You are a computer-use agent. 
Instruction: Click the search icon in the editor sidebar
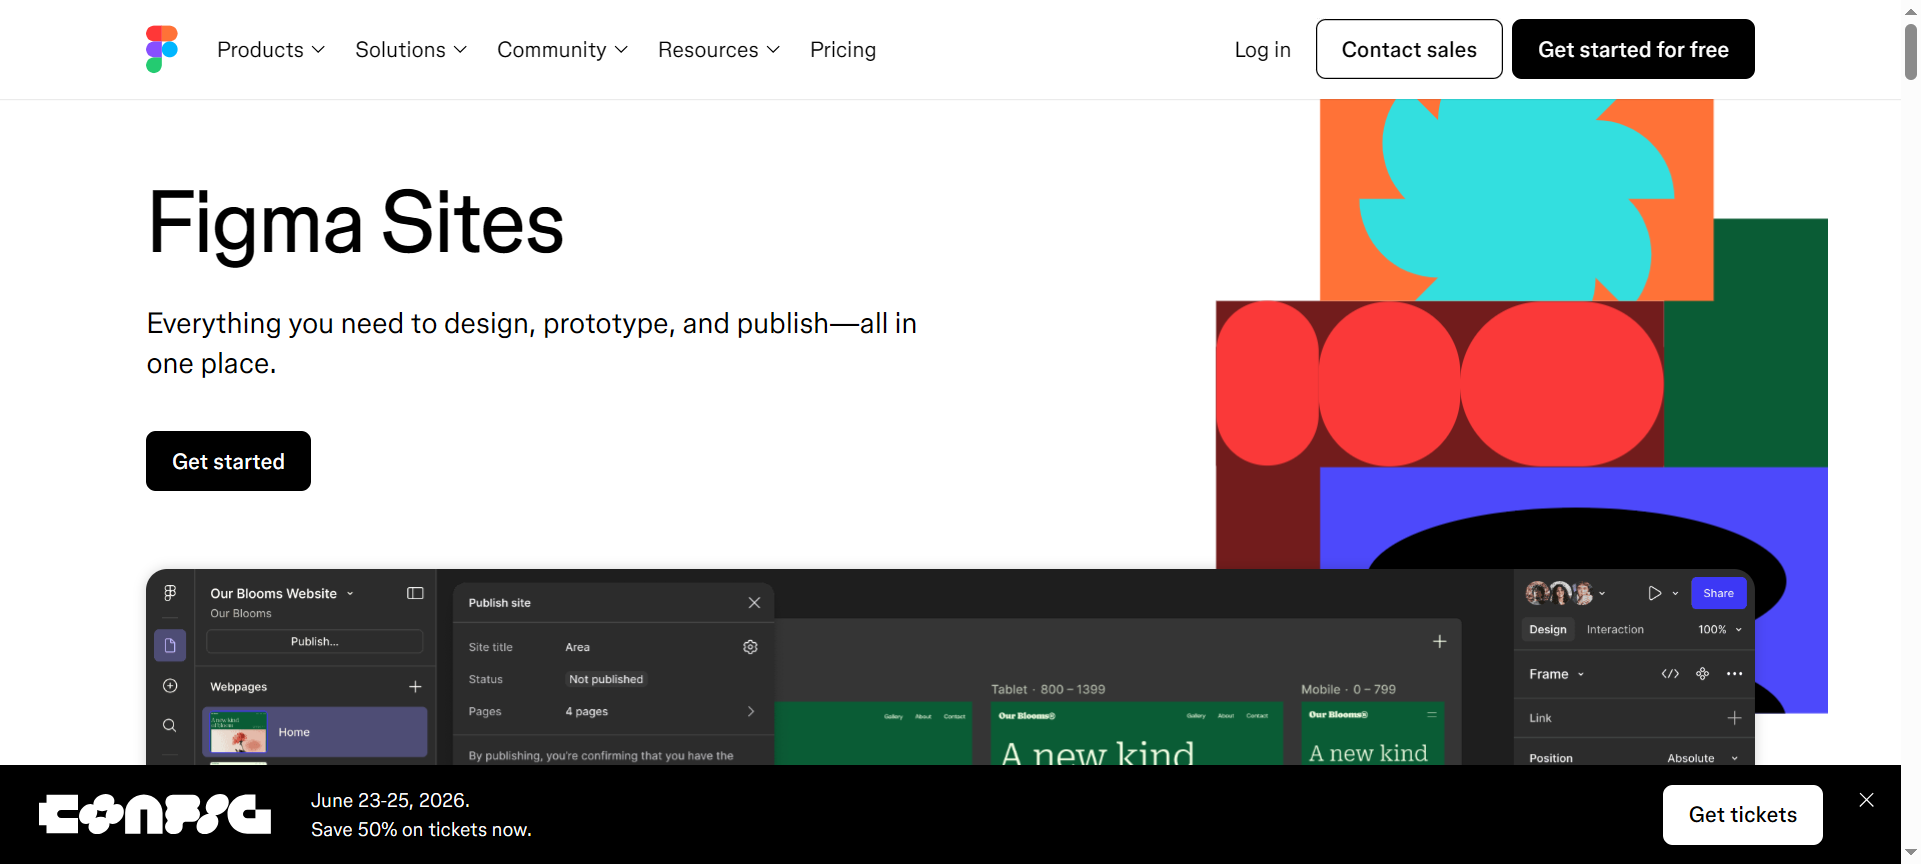pos(170,726)
